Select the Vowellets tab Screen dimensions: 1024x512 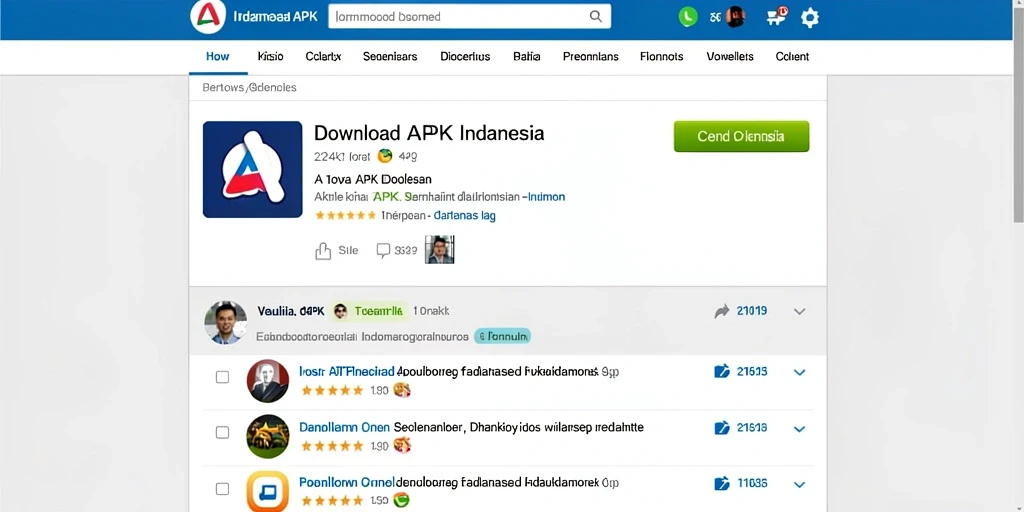[x=730, y=57]
